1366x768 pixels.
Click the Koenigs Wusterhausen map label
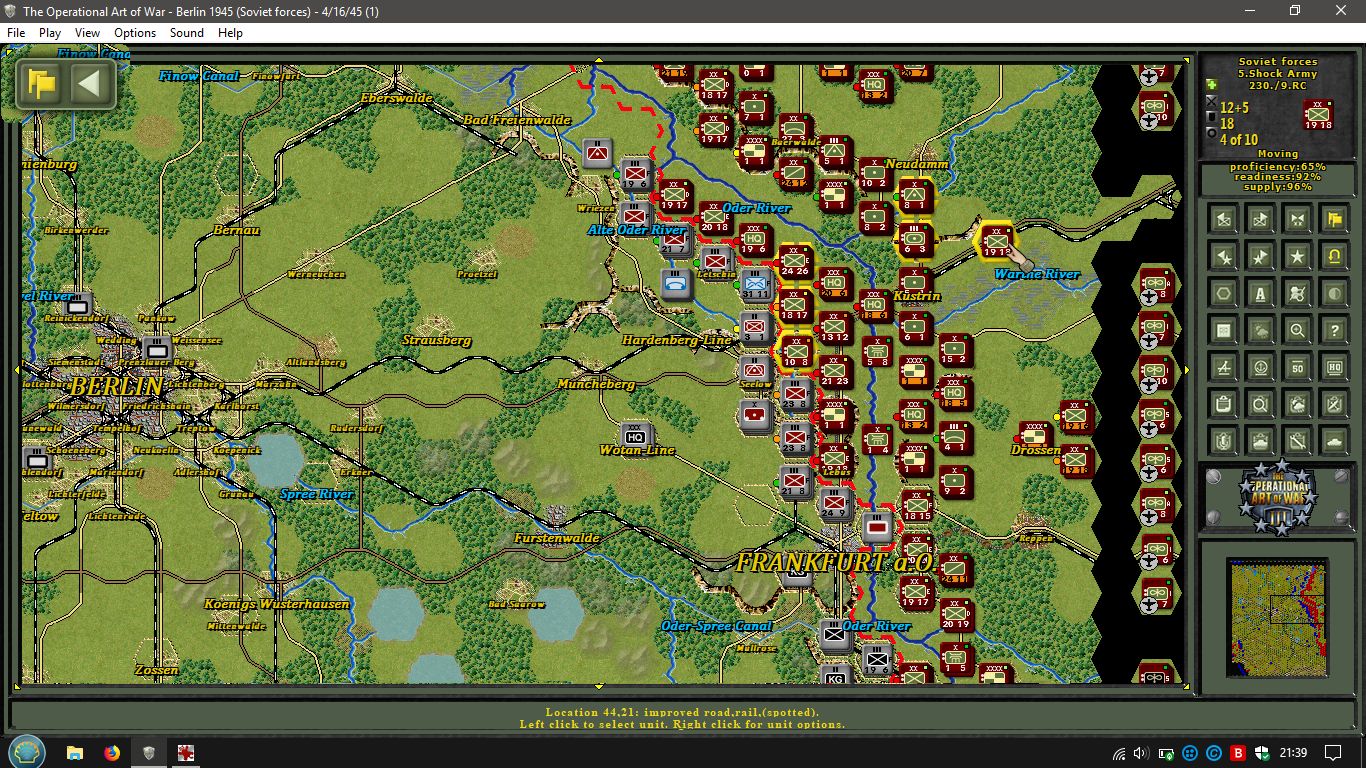277,604
